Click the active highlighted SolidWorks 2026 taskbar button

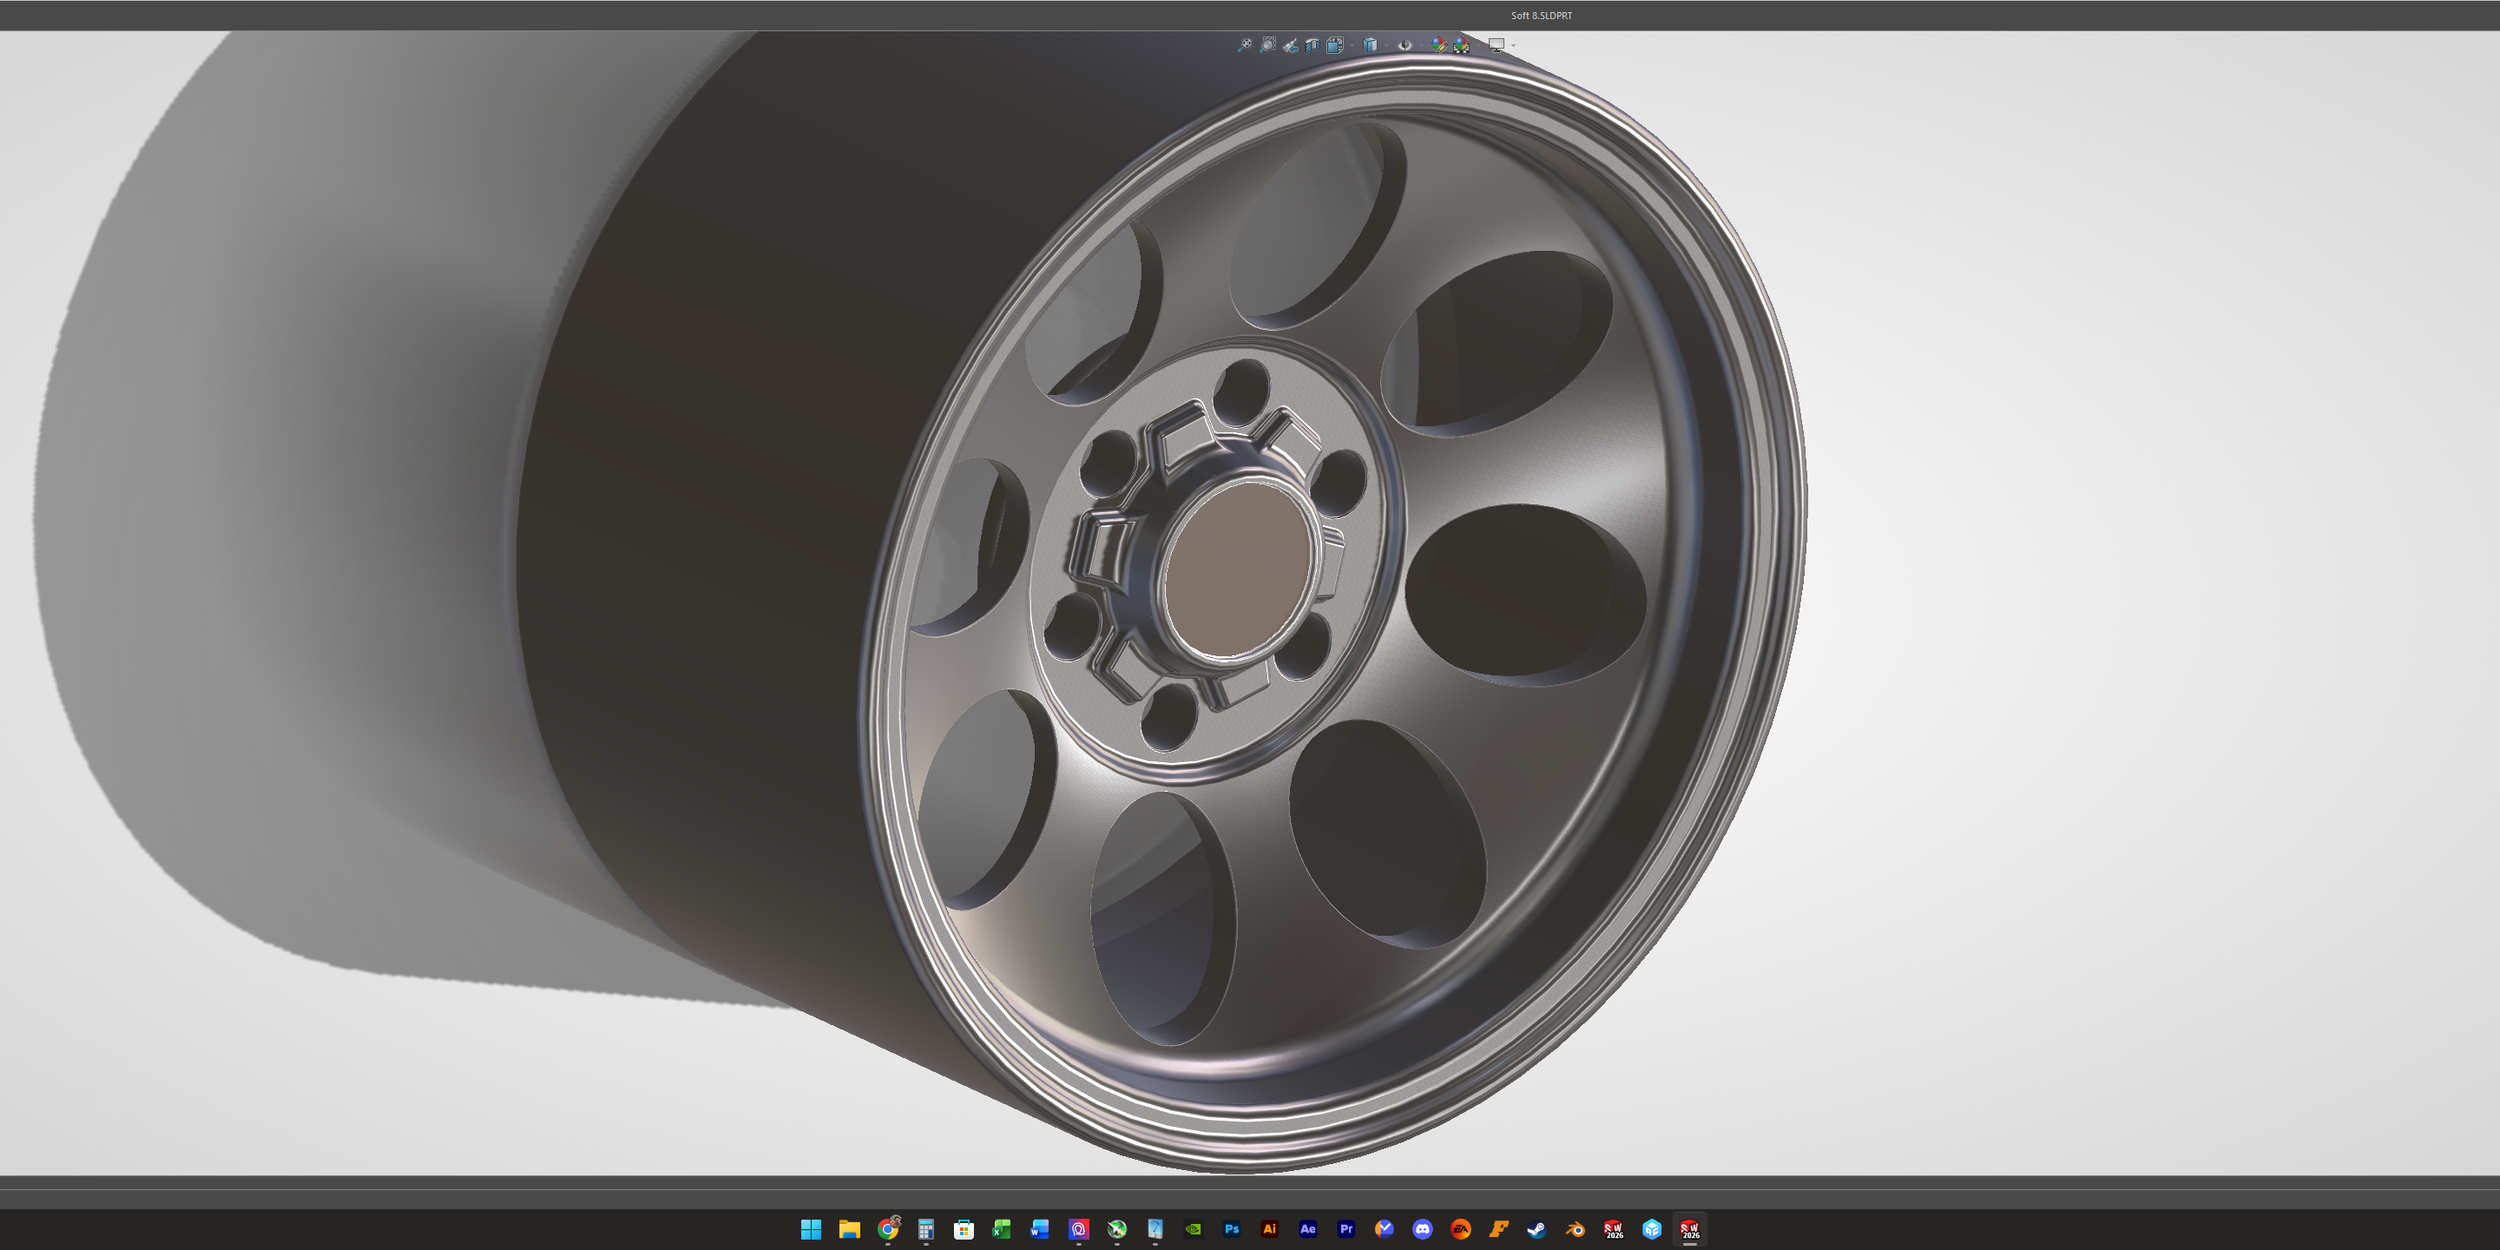point(1690,1229)
